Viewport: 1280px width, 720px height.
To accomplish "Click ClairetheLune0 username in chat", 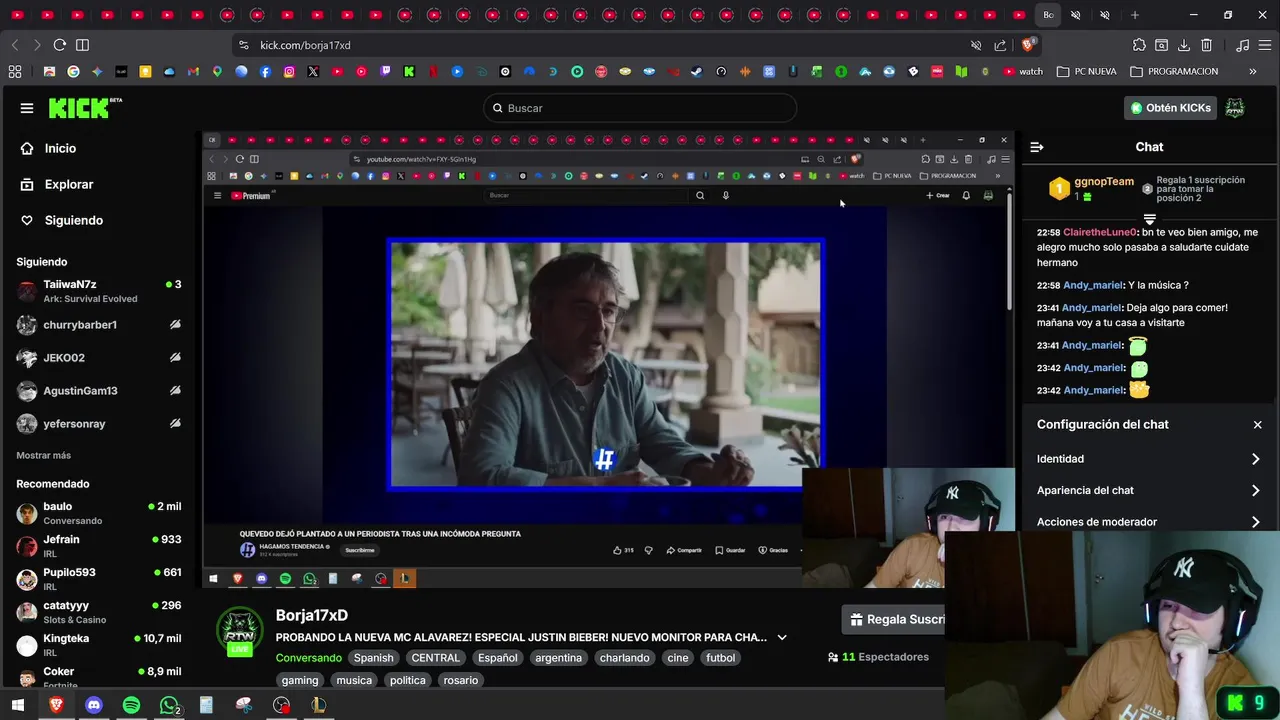I will [x=1100, y=232].
